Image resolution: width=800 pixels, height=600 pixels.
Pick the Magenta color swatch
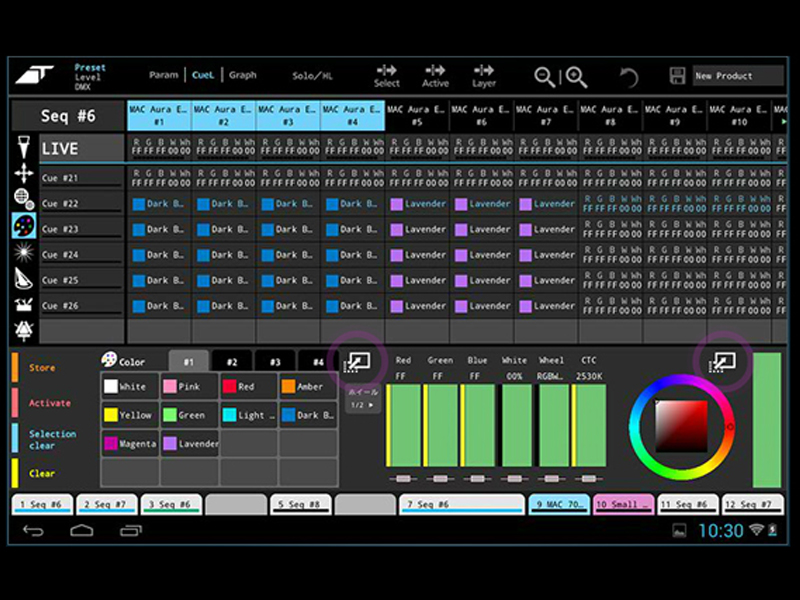[x=130, y=443]
